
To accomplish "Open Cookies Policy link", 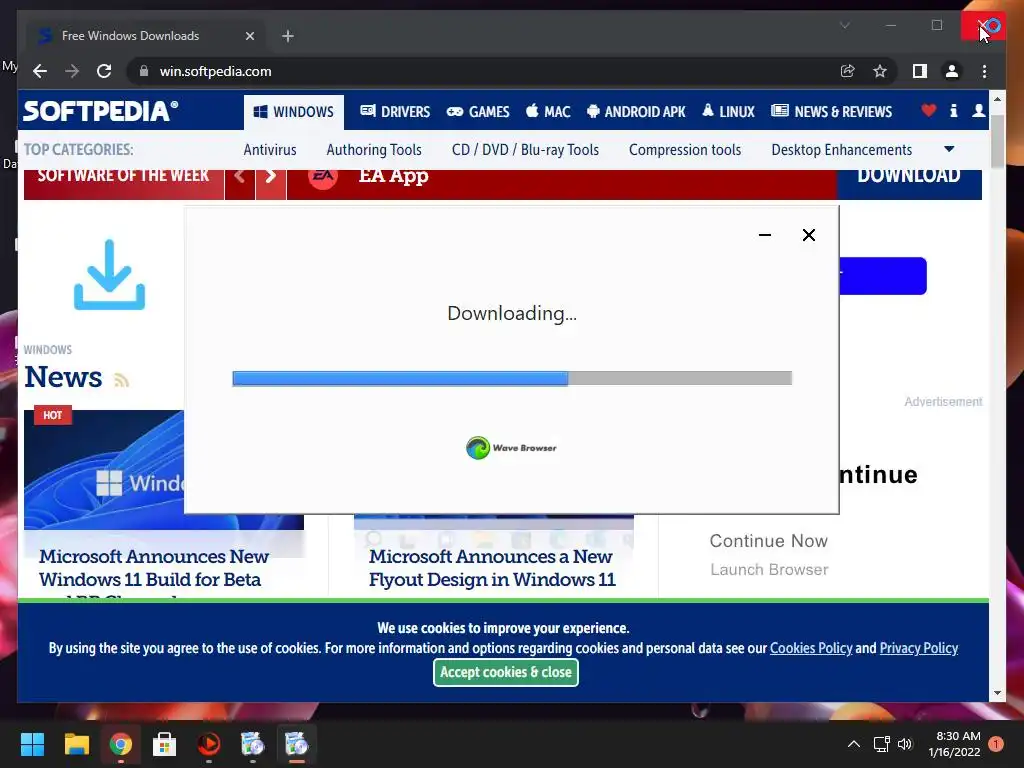I will coord(811,648).
